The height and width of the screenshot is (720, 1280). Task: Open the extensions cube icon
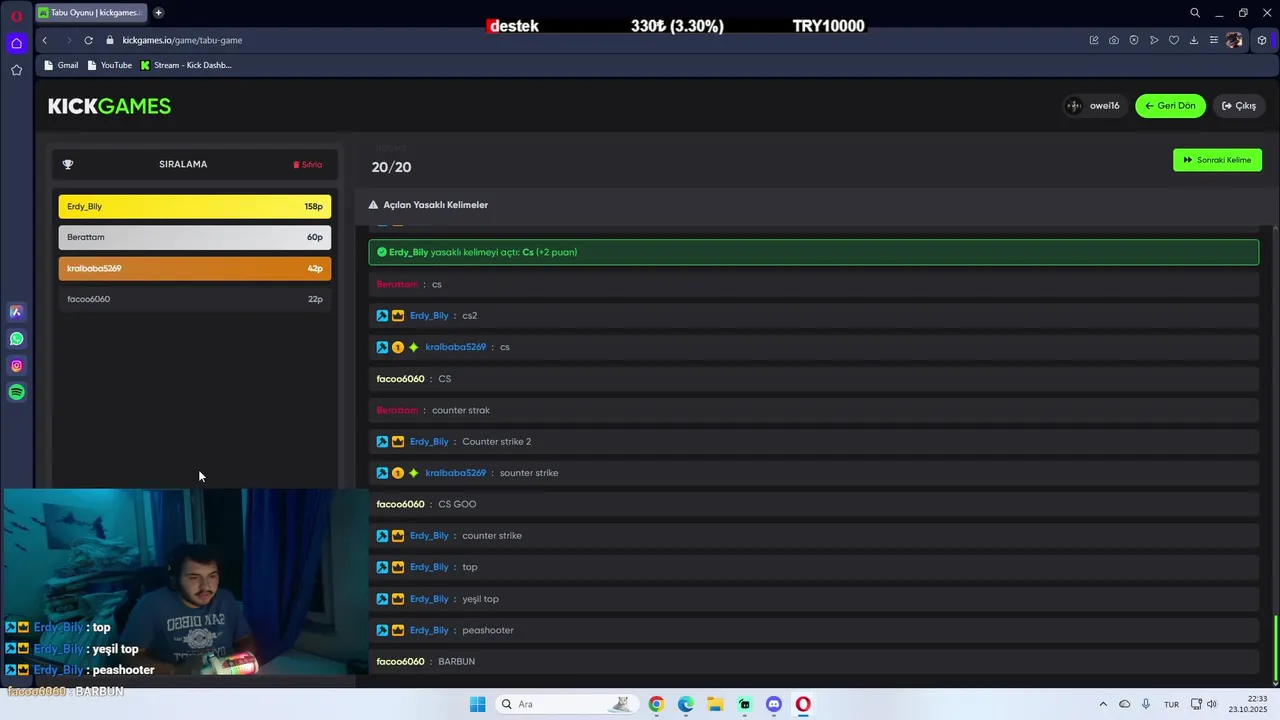tap(1262, 40)
